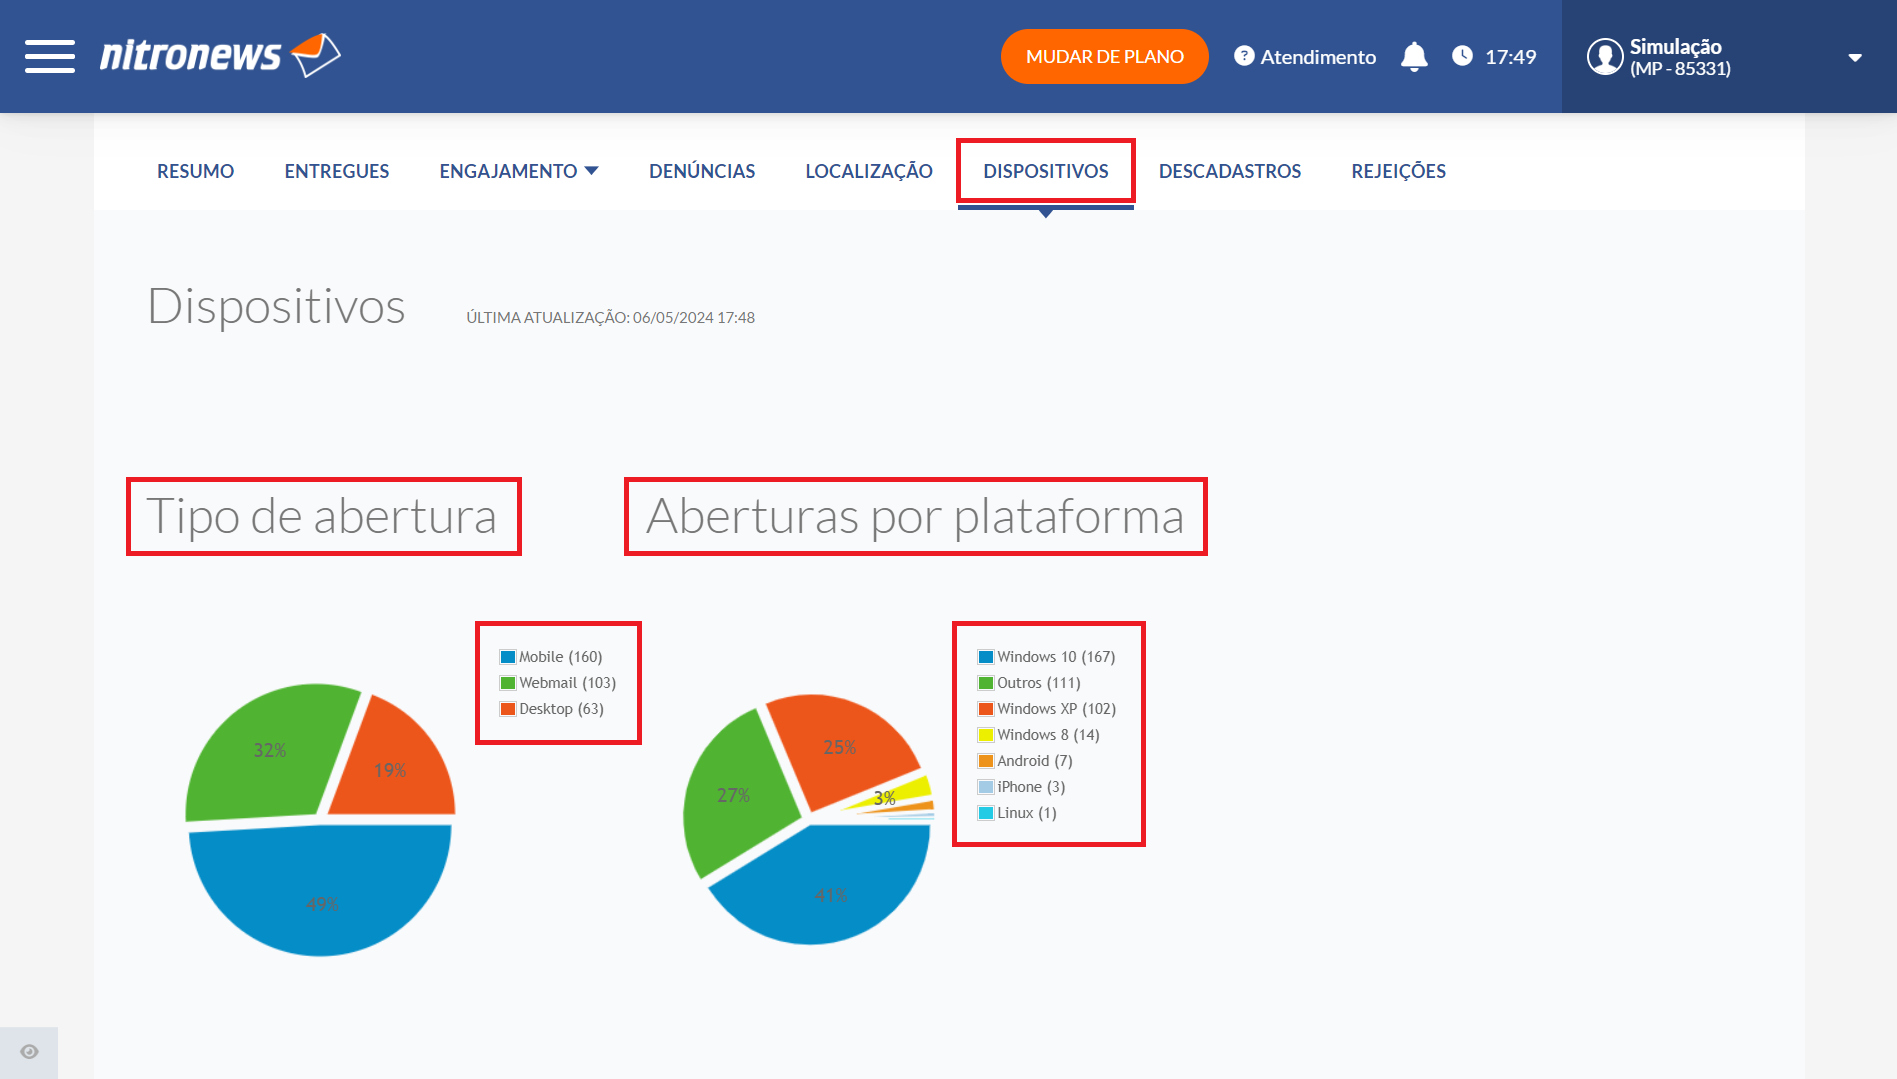Screen dimensions: 1897x1079
Task: Open the Localização tab
Action: (x=869, y=171)
